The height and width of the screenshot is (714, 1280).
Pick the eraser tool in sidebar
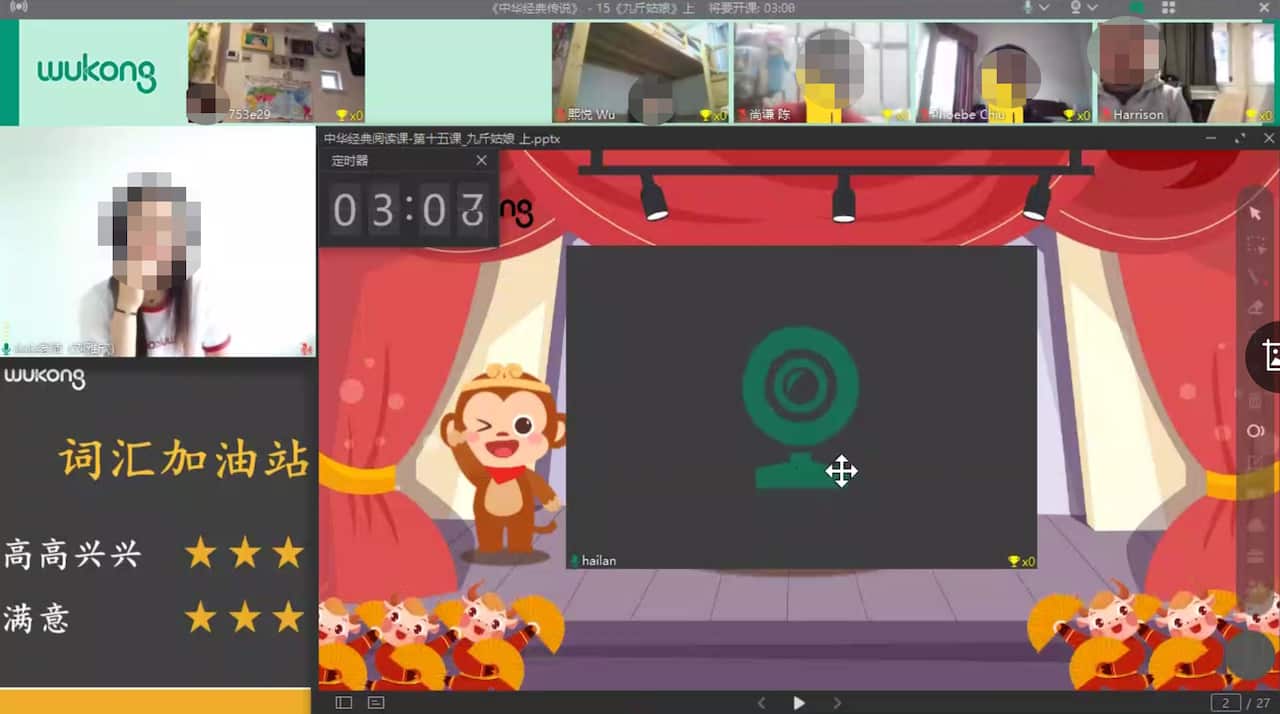pos(1256,307)
